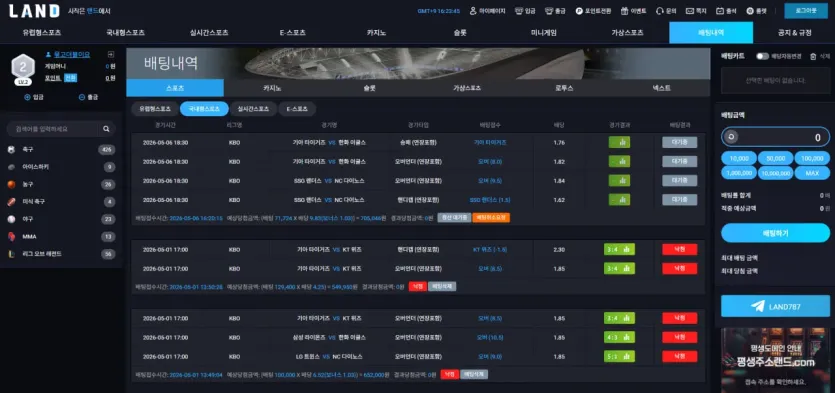
Task: Select 야구 baseball sport
Action: tap(61, 219)
